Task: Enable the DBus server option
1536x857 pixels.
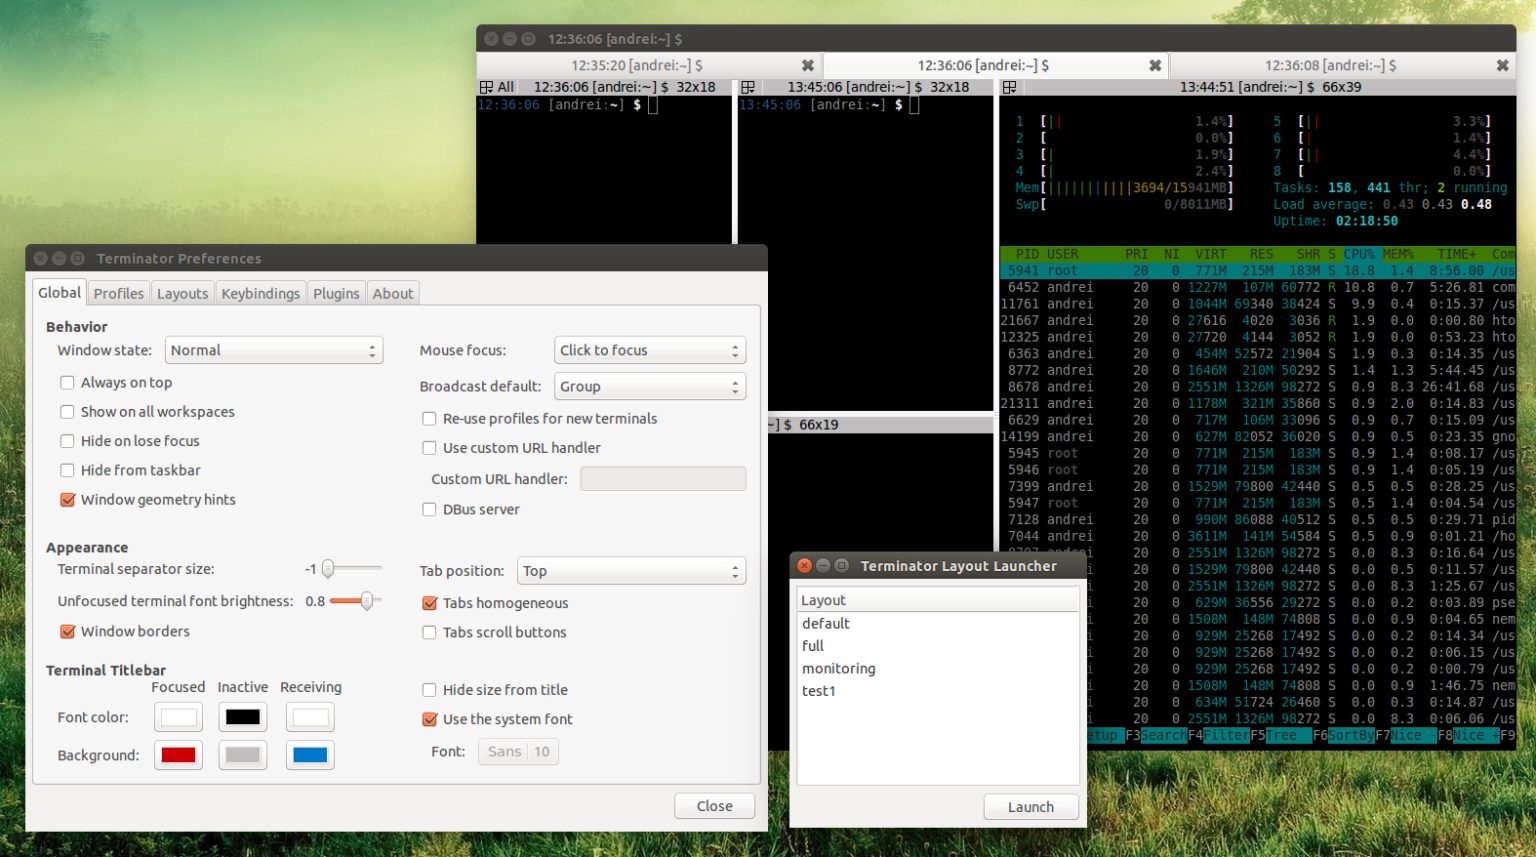Action: click(430, 509)
